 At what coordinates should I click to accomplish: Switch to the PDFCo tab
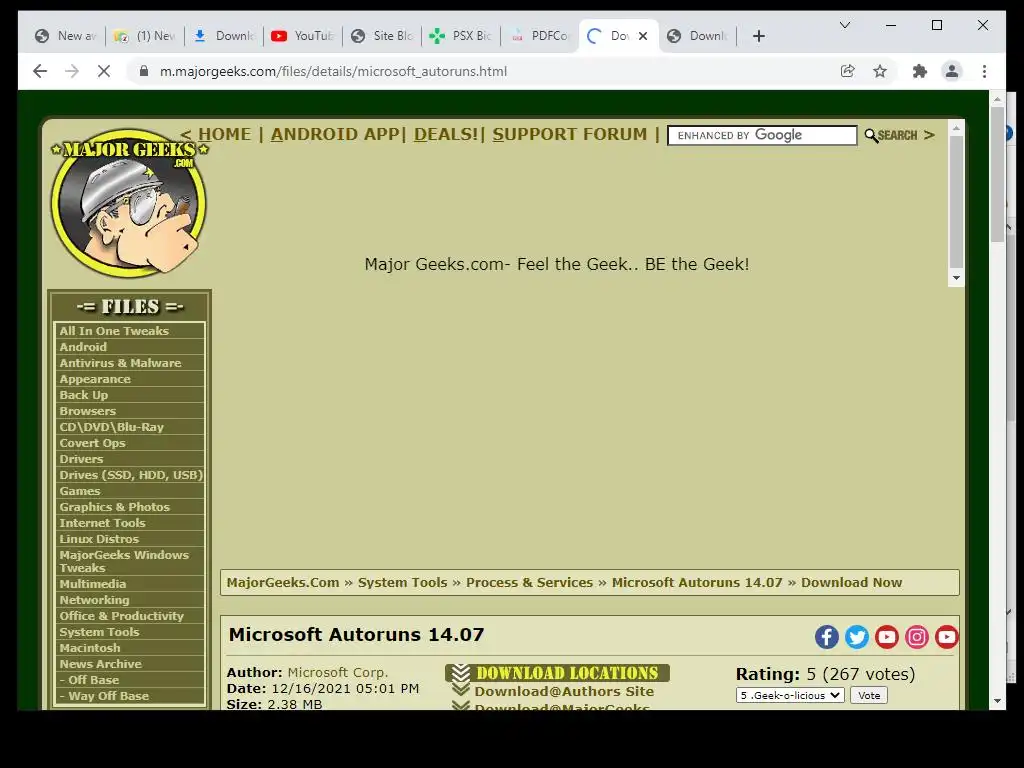(541, 36)
